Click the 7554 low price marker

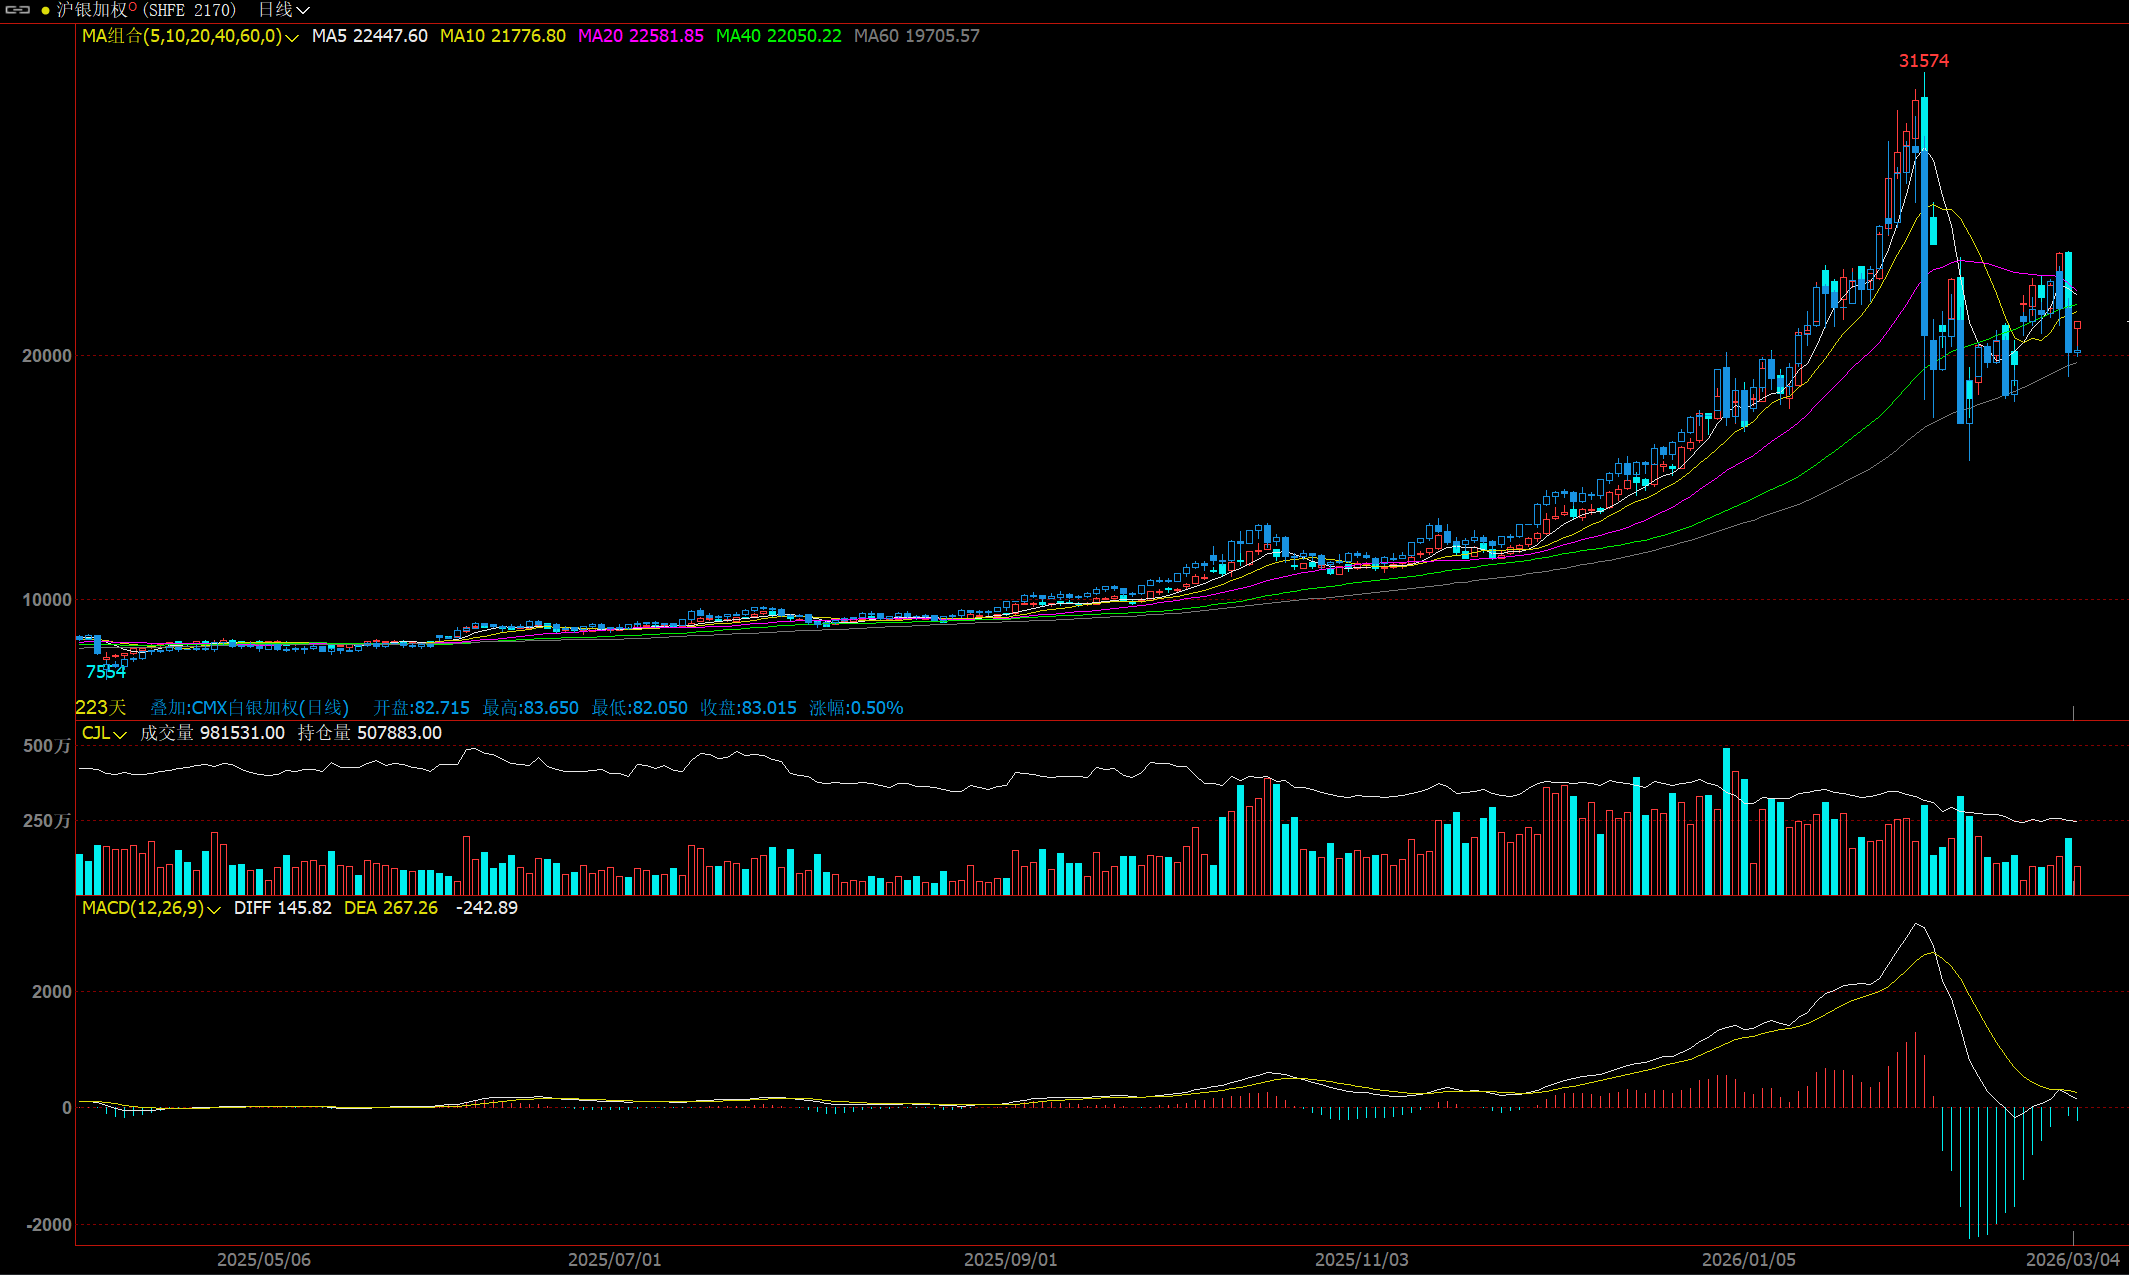click(105, 672)
